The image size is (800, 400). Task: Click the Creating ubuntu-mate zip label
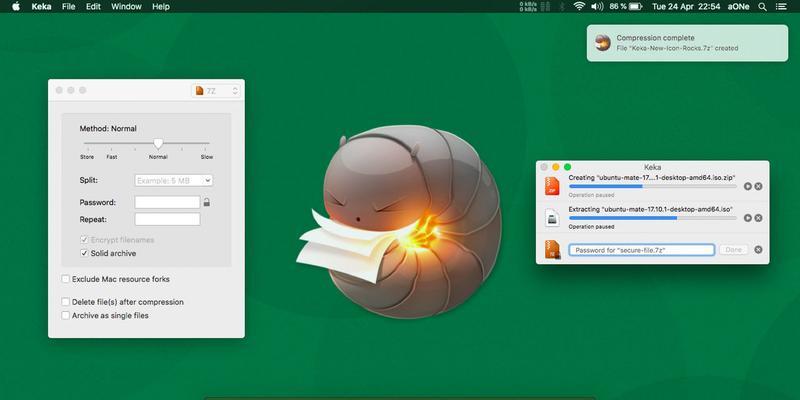click(651, 178)
